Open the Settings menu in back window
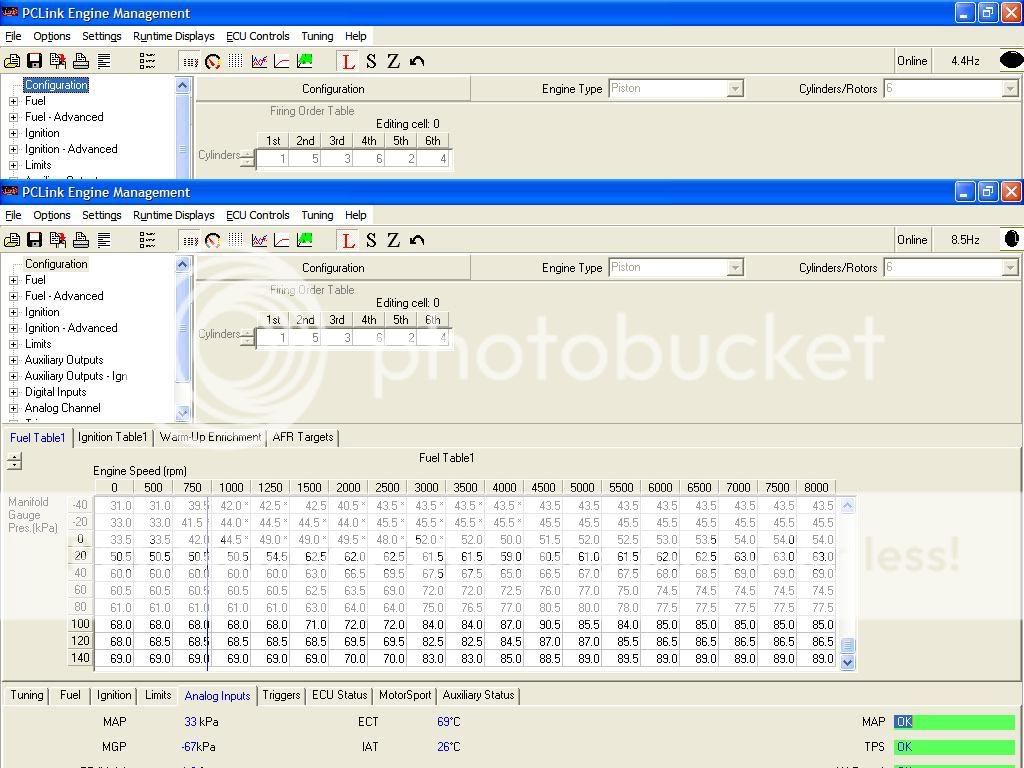This screenshot has width=1024, height=768. coord(101,36)
